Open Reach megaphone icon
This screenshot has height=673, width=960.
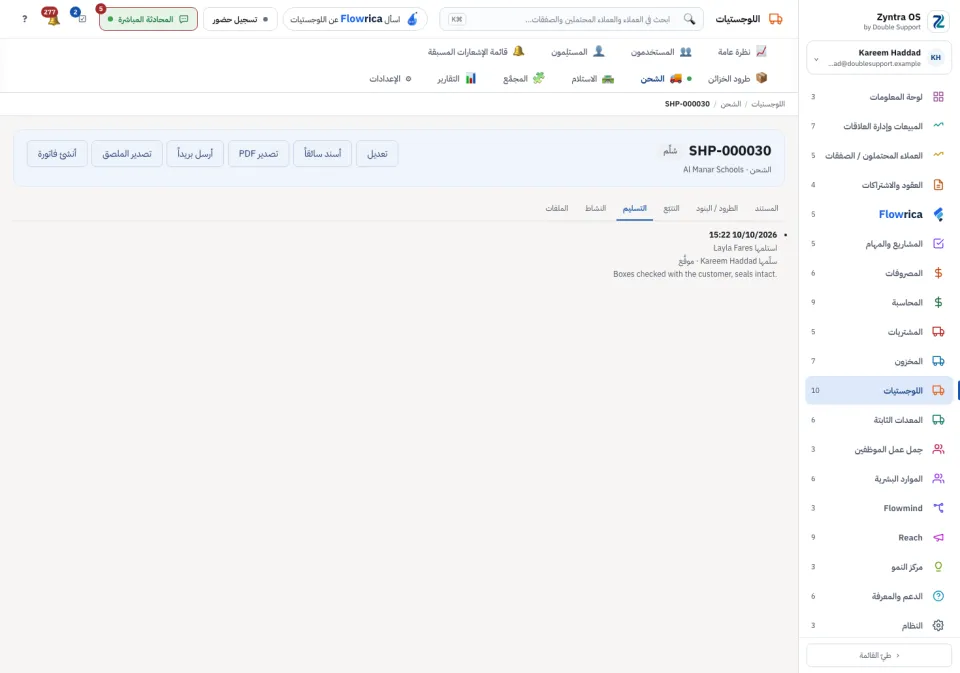point(938,537)
